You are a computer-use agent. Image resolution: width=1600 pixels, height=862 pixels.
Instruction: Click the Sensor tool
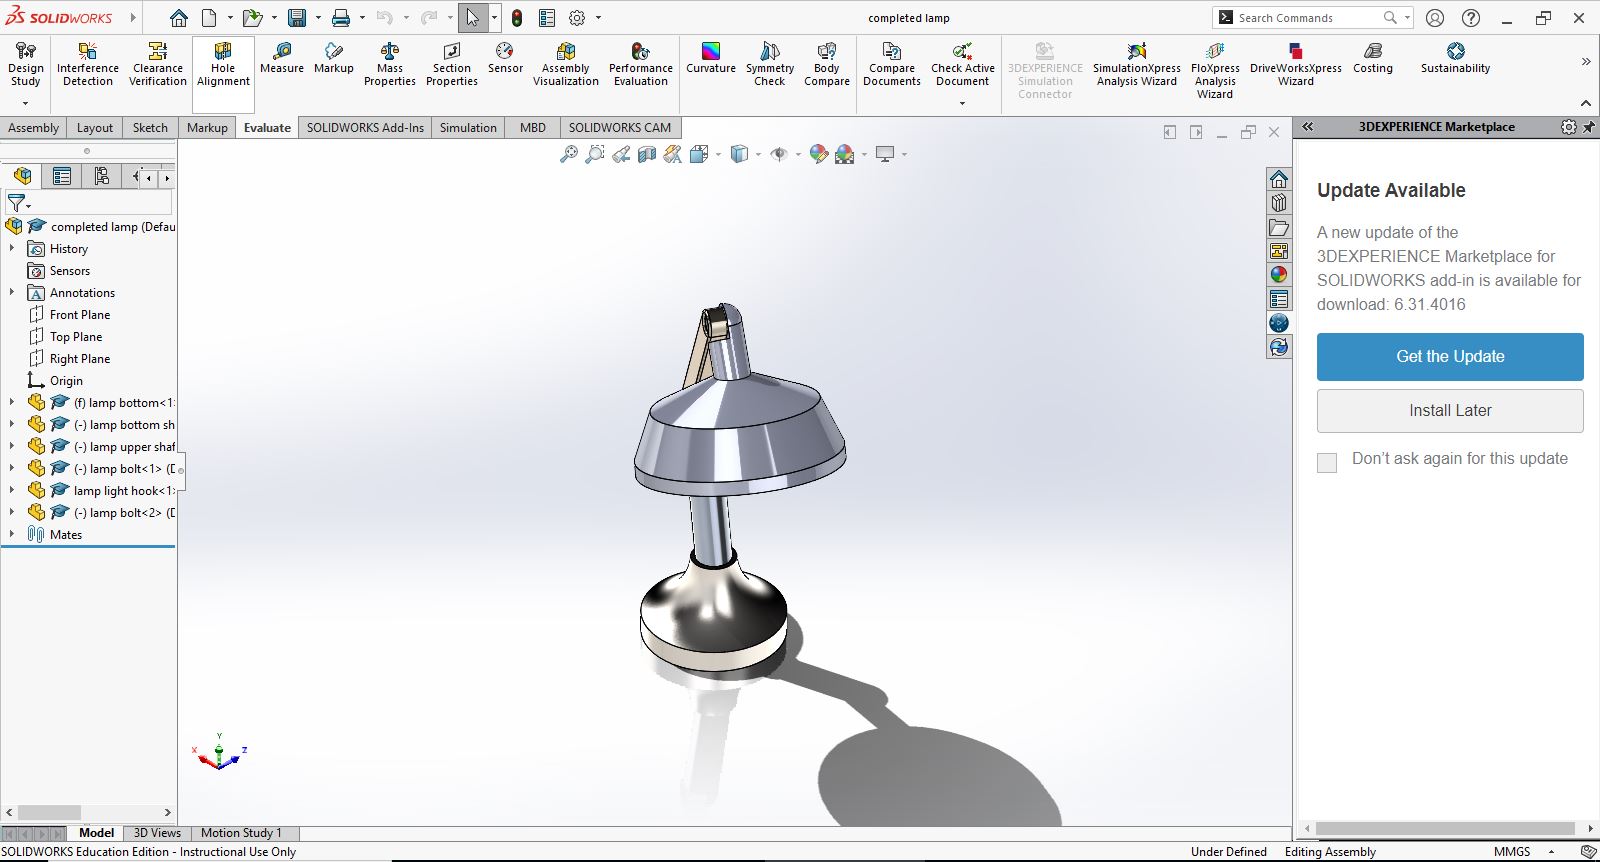[505, 58]
